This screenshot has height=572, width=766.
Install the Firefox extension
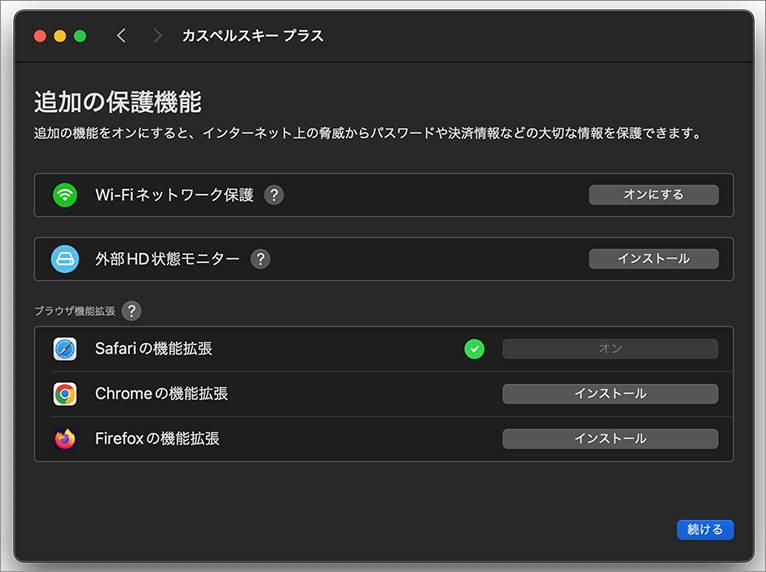(x=610, y=439)
